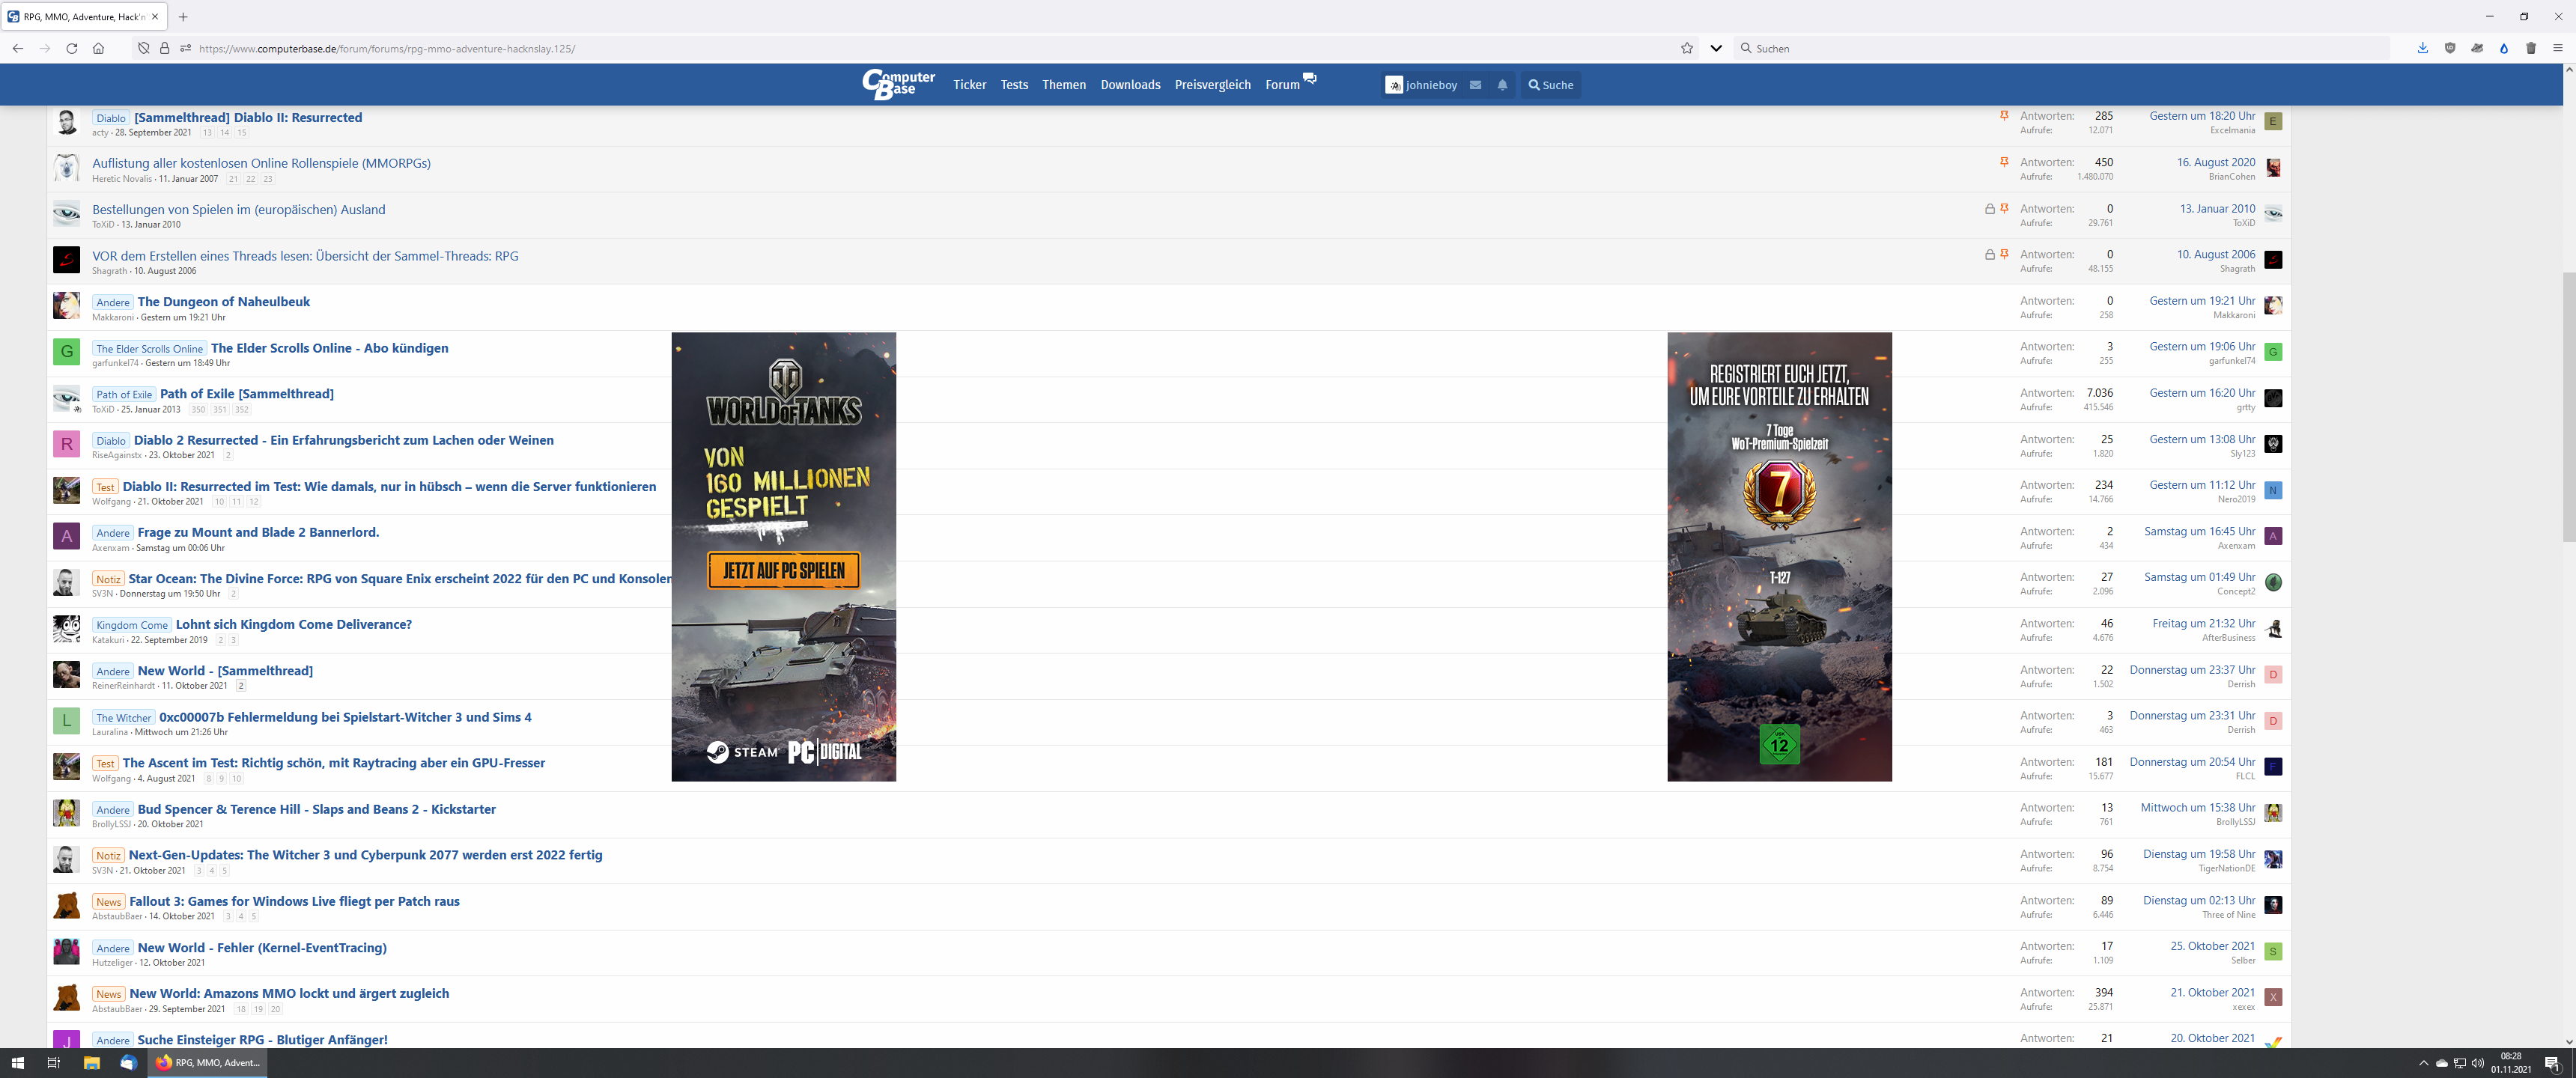Open the Preisvergleich navigation item
Image resolution: width=2576 pixels, height=1078 pixels.
[1212, 85]
